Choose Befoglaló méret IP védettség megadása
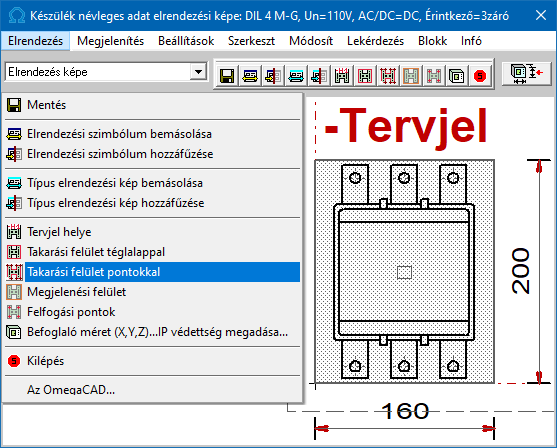 point(153,332)
